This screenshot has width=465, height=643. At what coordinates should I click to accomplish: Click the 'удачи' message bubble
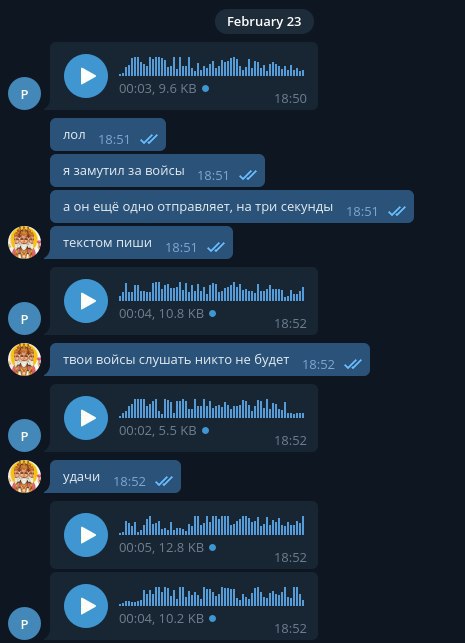click(113, 477)
